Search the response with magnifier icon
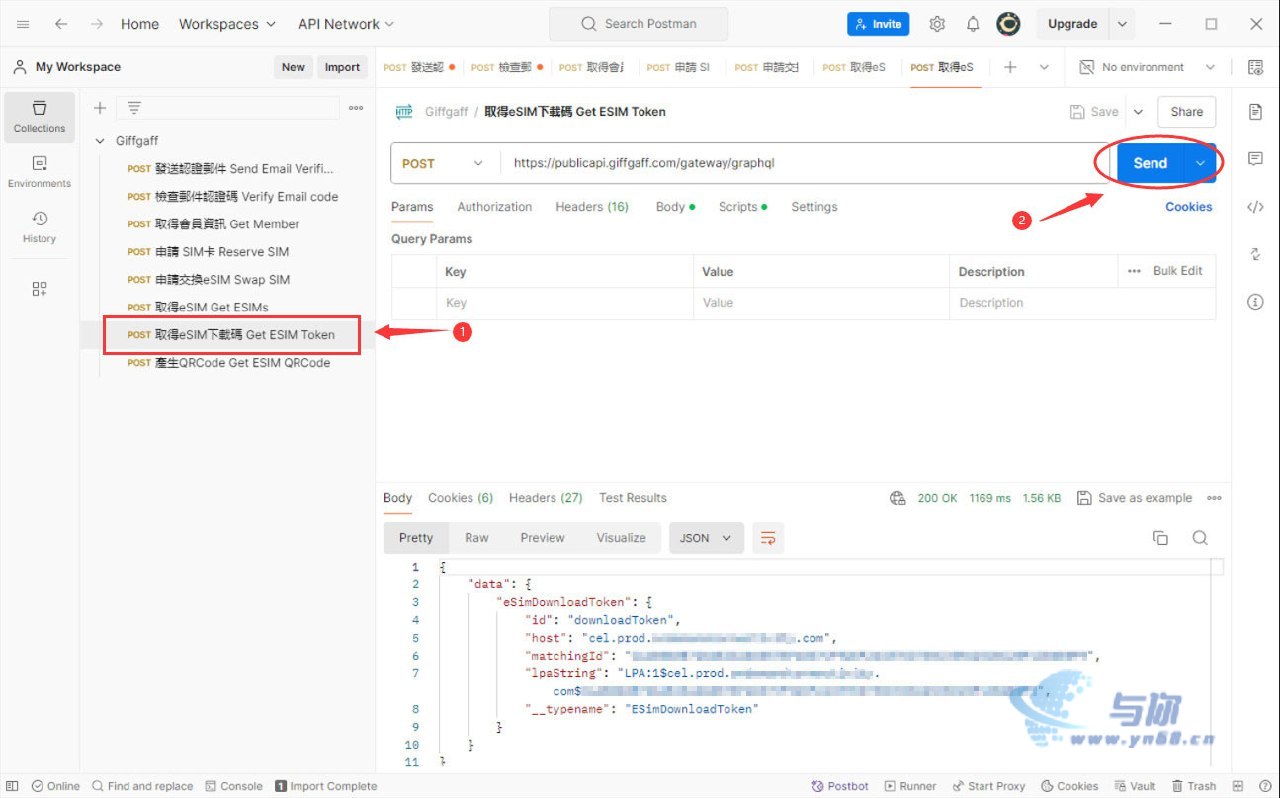The image size is (1280, 798). pos(1200,538)
